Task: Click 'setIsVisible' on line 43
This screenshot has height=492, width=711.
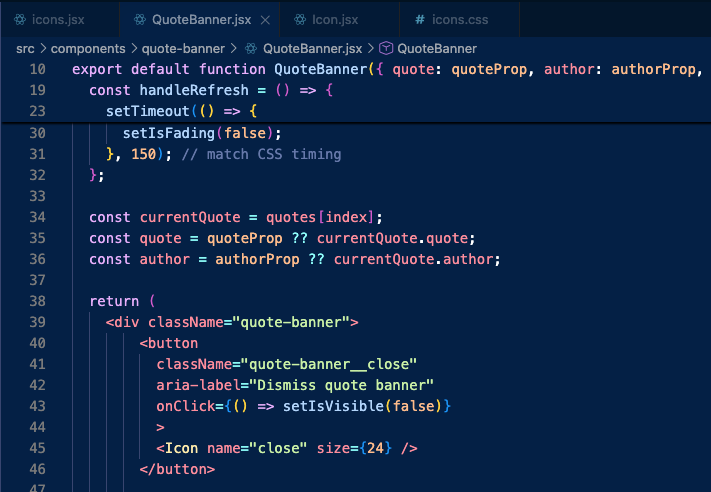Action: coord(333,406)
